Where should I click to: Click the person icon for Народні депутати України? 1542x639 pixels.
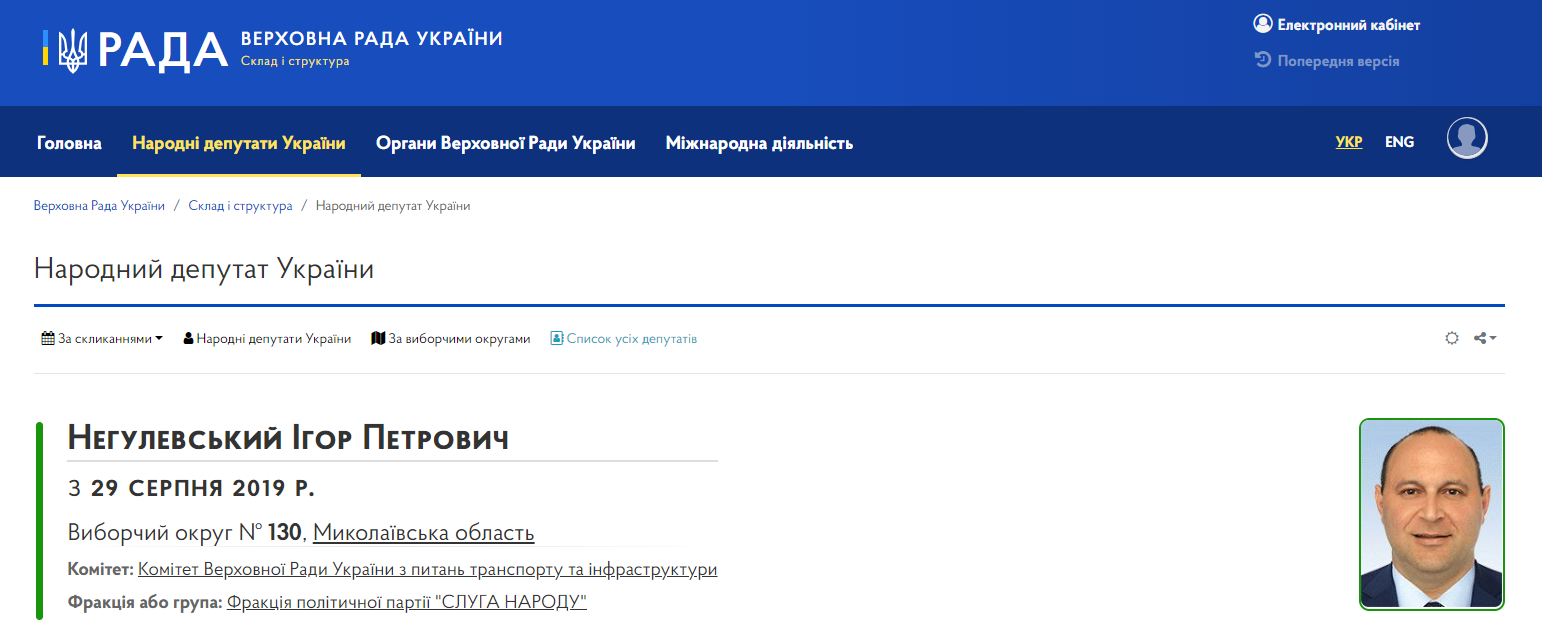(x=188, y=338)
